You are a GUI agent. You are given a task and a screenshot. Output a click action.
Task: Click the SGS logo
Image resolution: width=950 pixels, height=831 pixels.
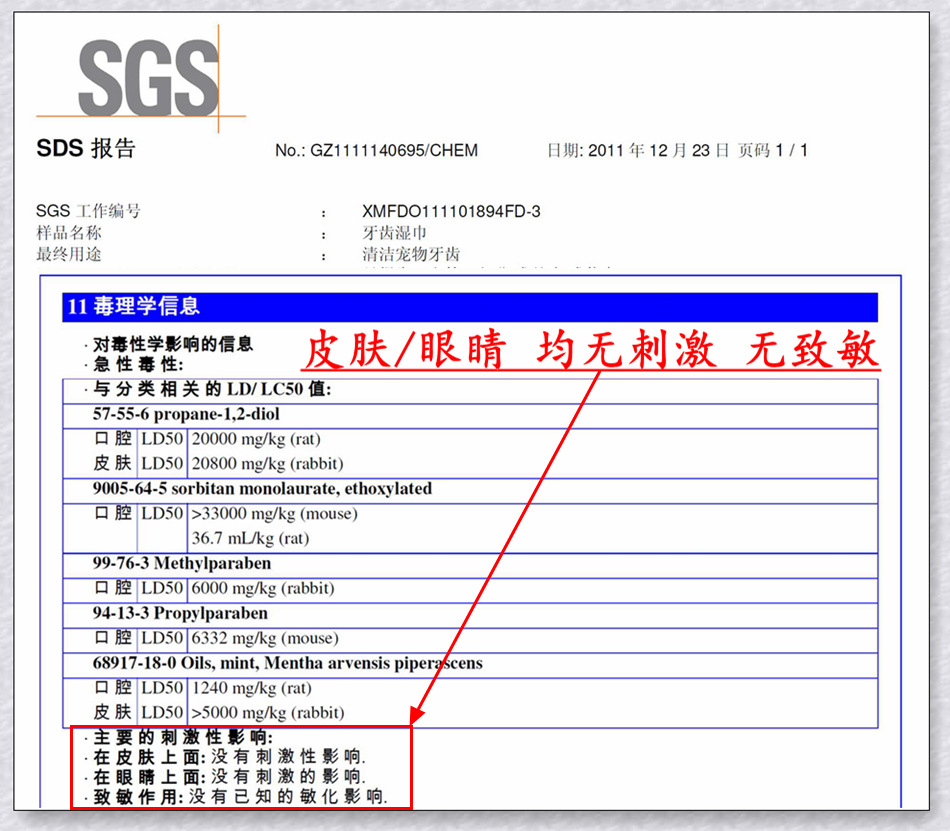(148, 78)
